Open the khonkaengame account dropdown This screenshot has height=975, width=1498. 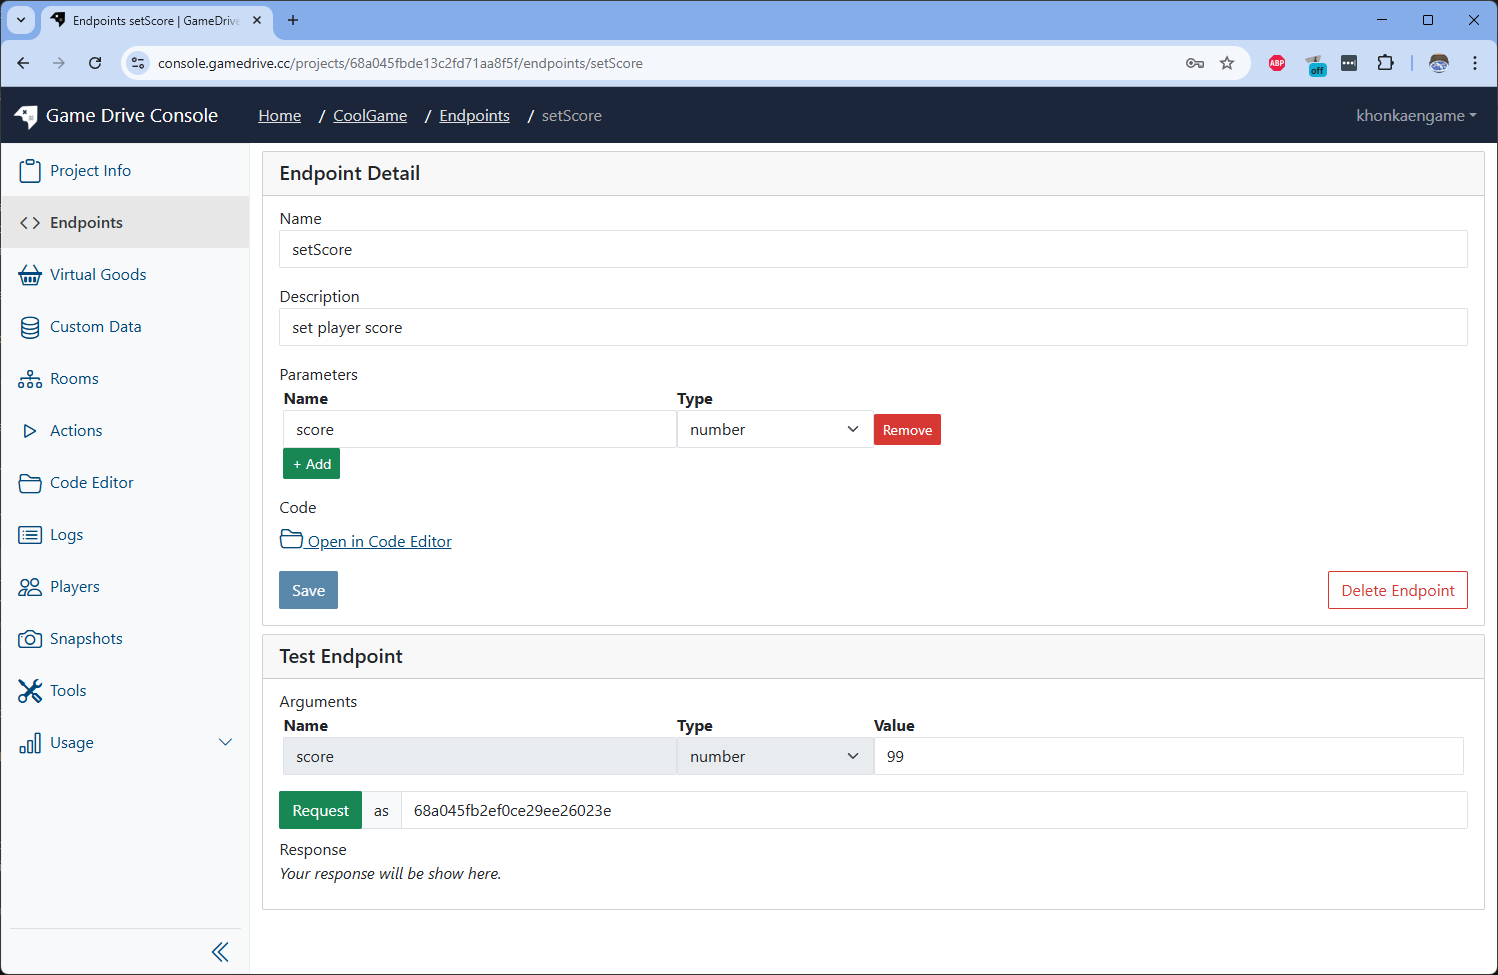1415,116
